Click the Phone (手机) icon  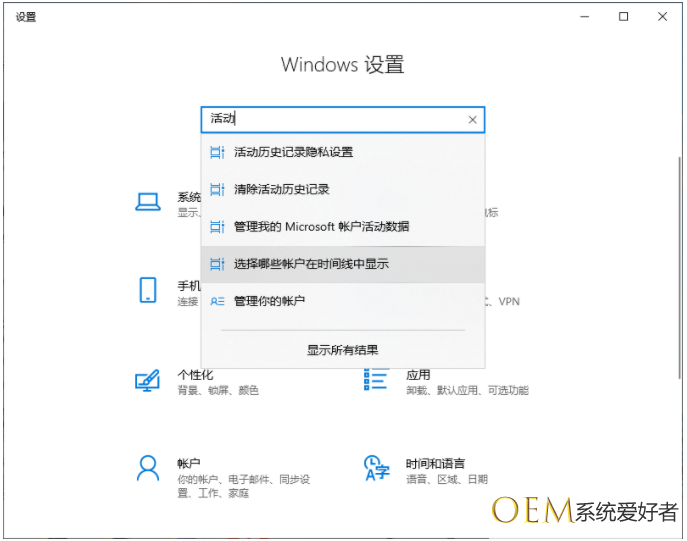[x=148, y=290]
